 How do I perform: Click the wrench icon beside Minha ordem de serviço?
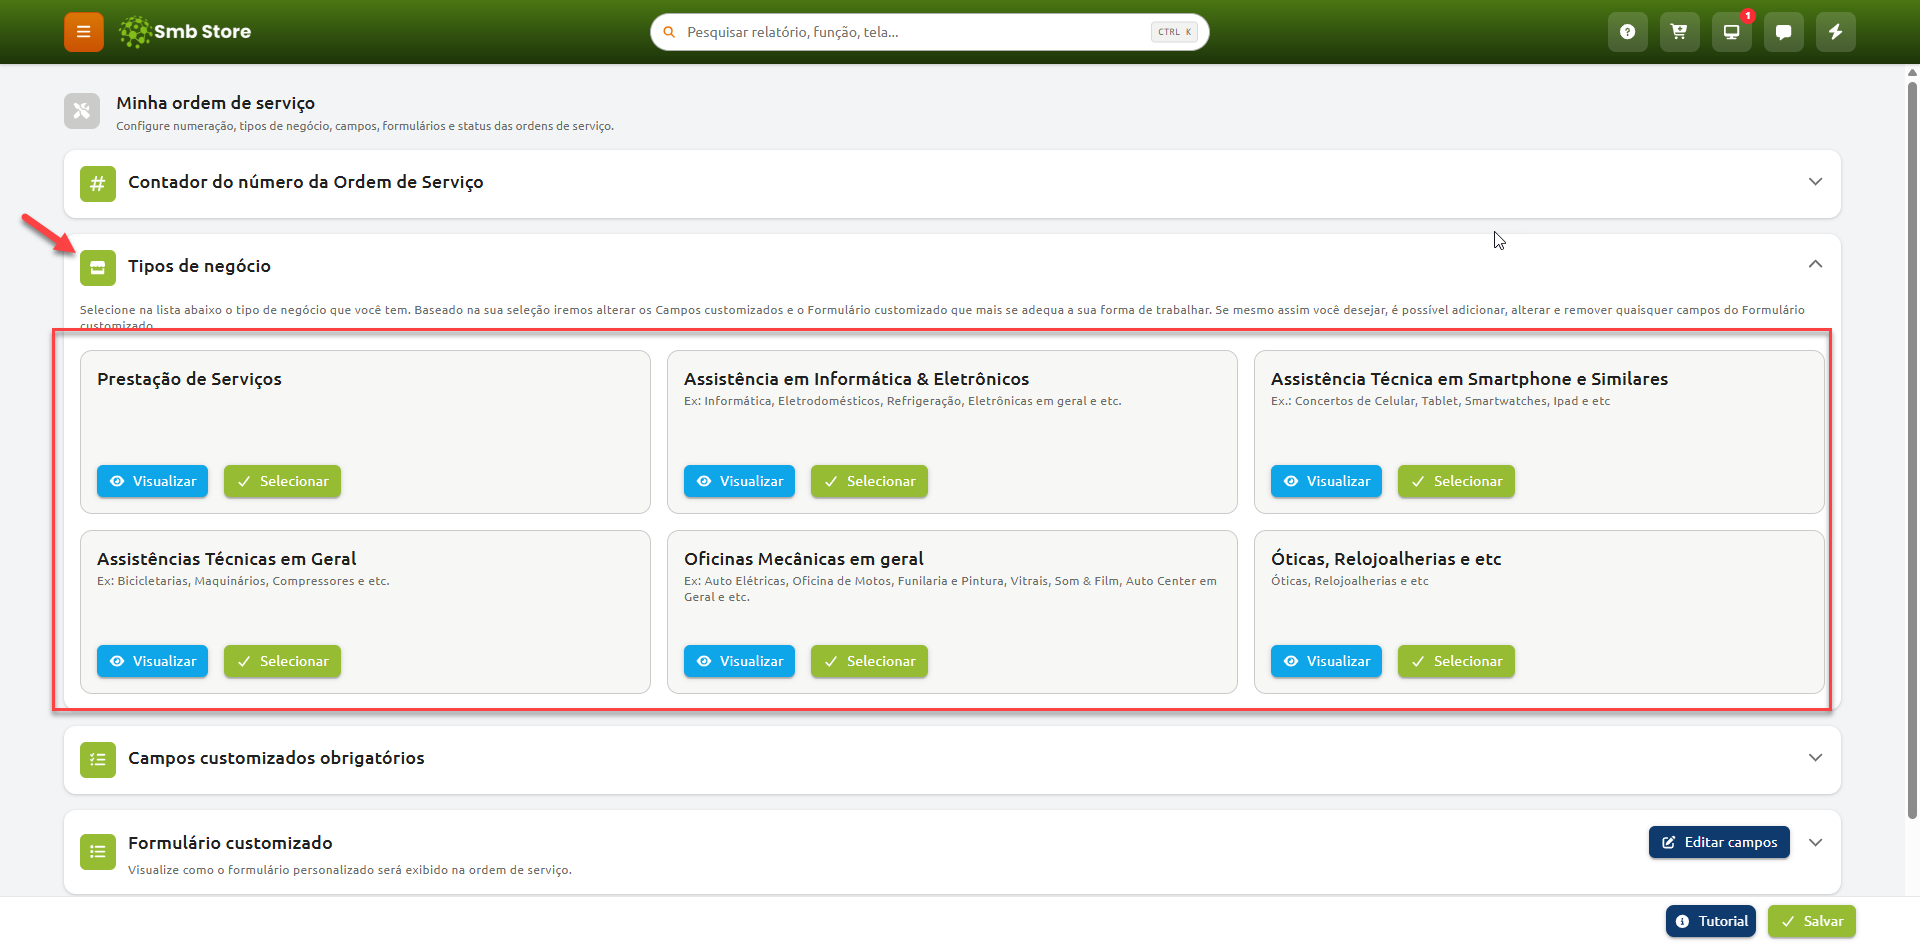coord(82,111)
